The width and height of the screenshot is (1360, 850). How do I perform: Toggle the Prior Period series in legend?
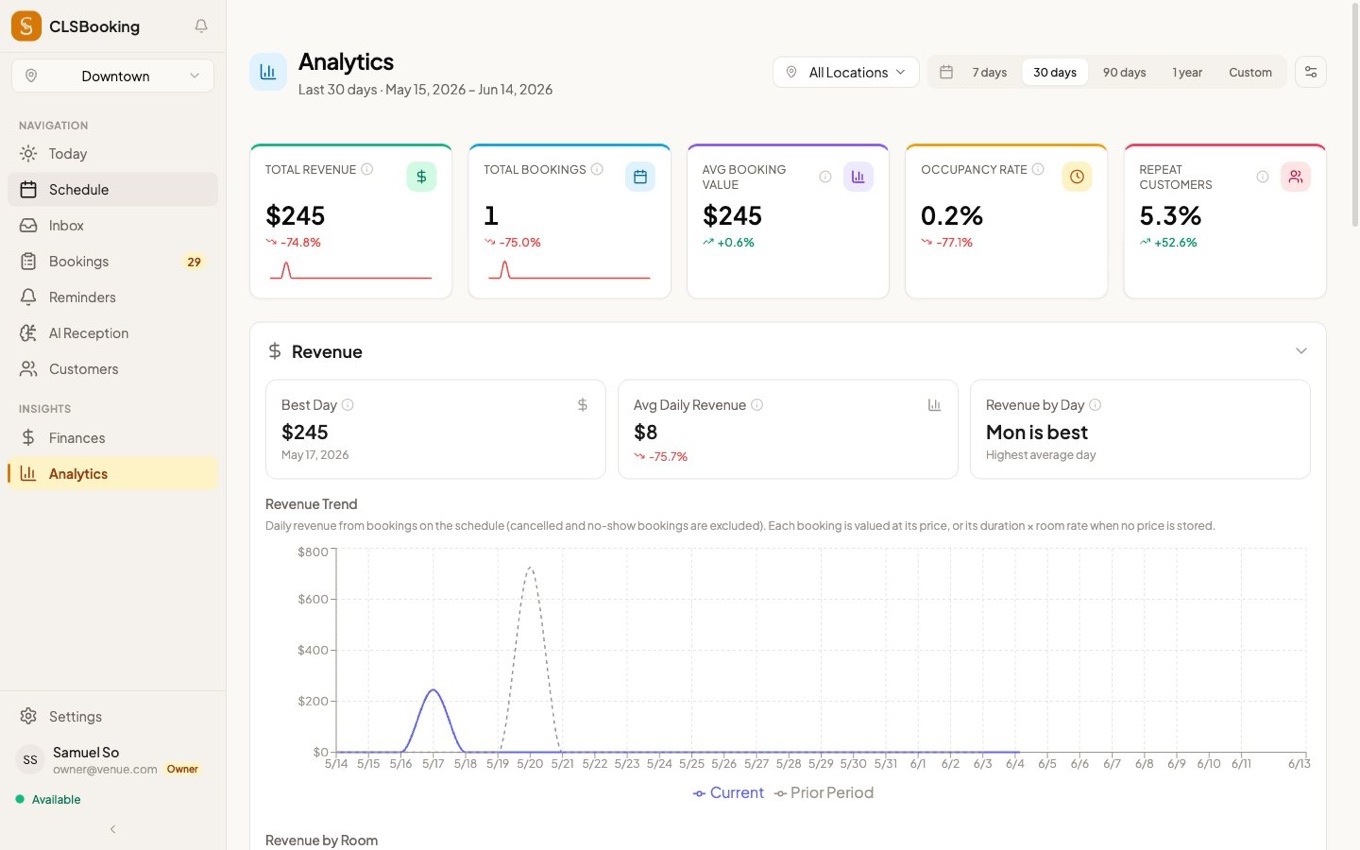(824, 793)
